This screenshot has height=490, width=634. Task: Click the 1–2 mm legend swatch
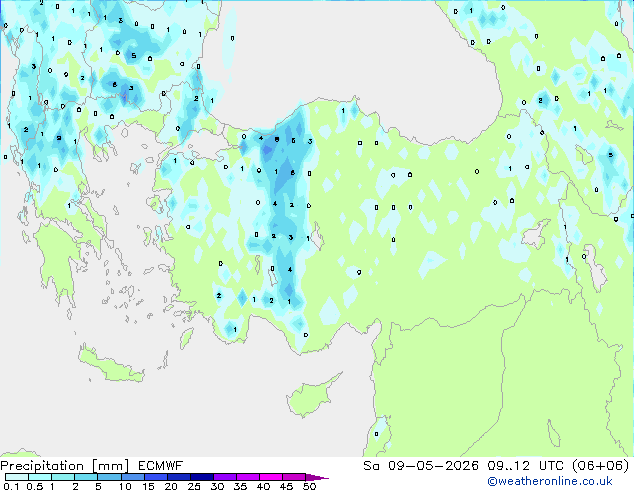tap(63, 477)
